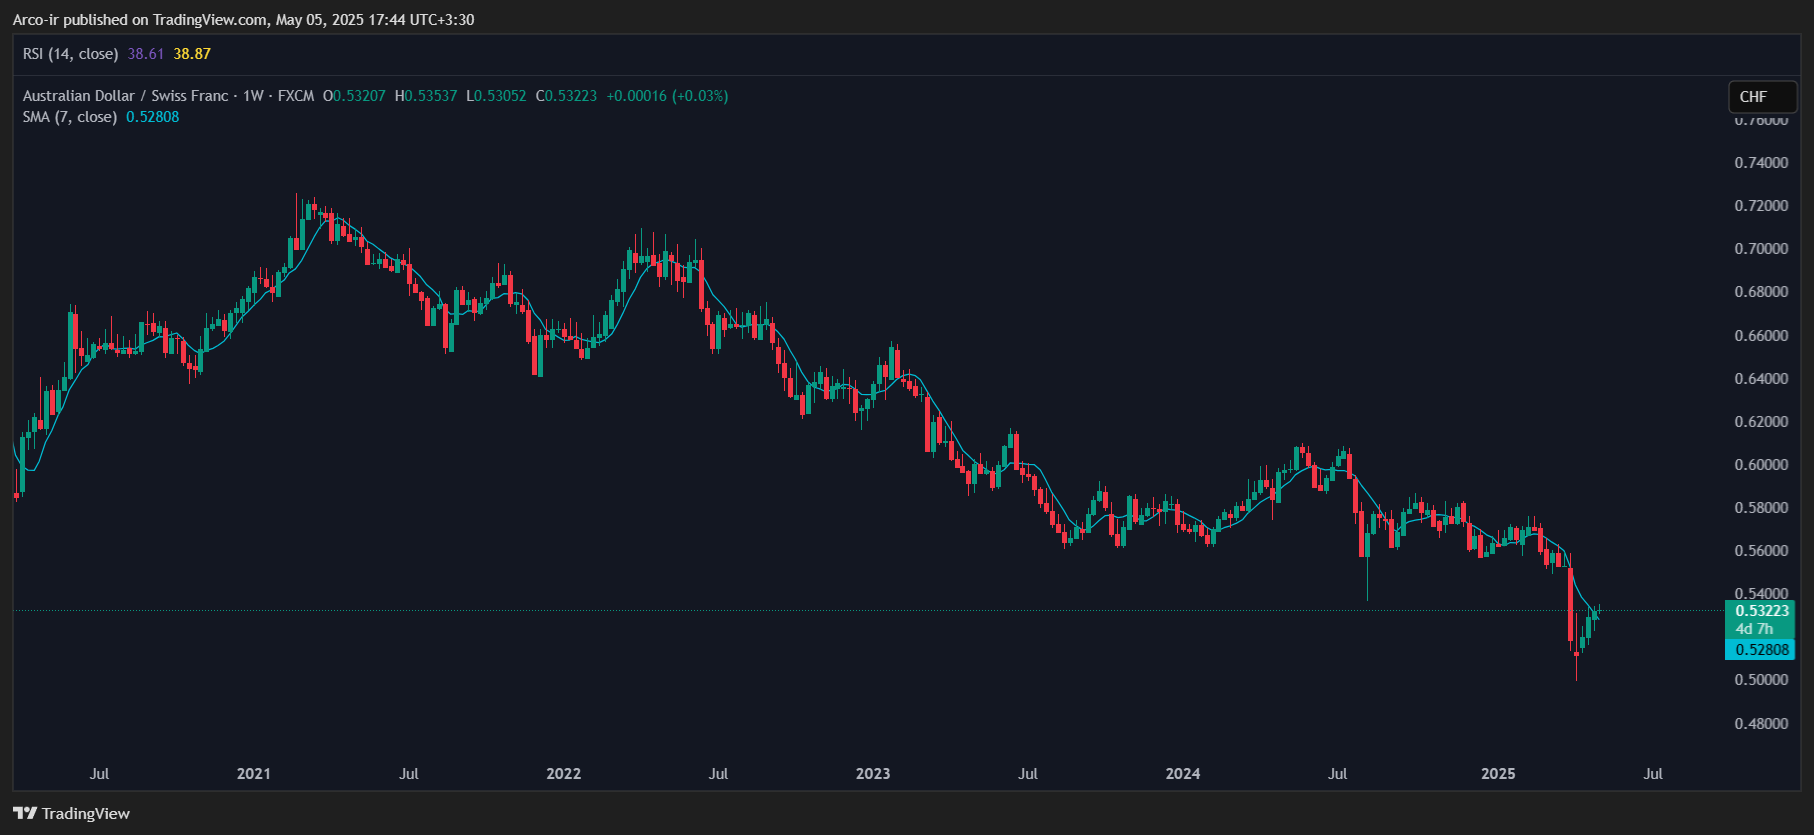This screenshot has width=1814, height=835.
Task: Click the 0.60000 price axis label
Action: (x=1761, y=465)
